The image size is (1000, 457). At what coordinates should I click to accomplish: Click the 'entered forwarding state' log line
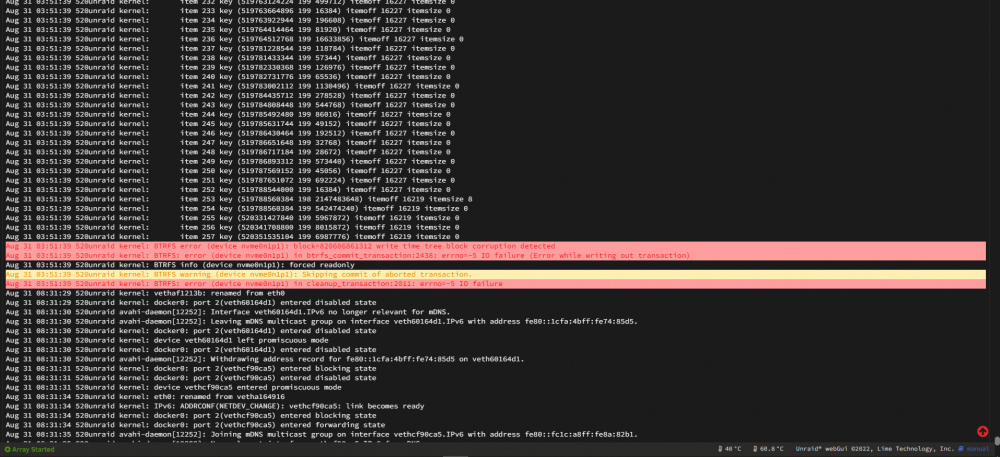195,425
